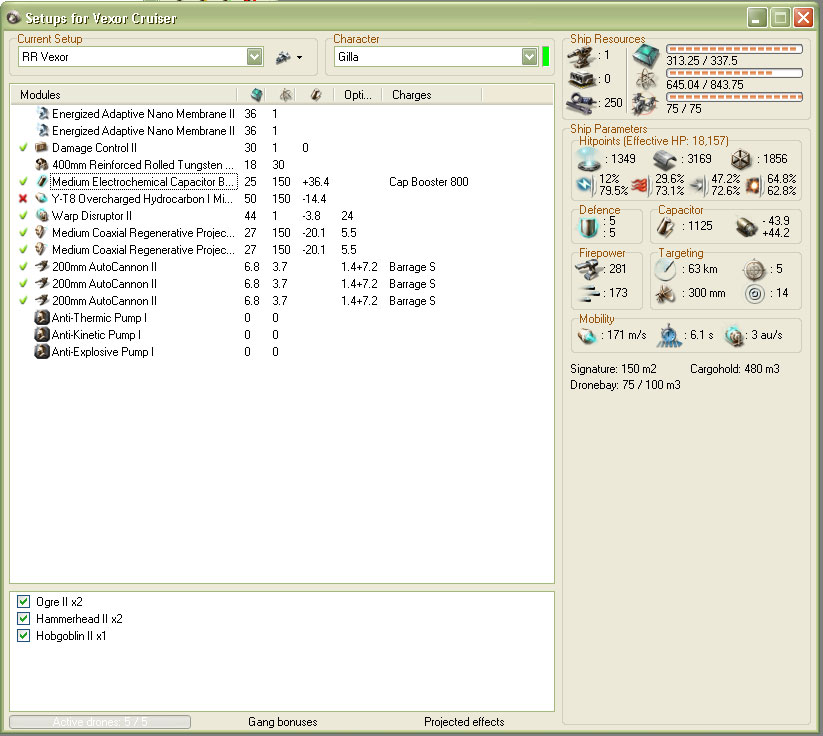Click the Warp Disruptor II module icon
The width and height of the screenshot is (823, 736).
(42, 216)
